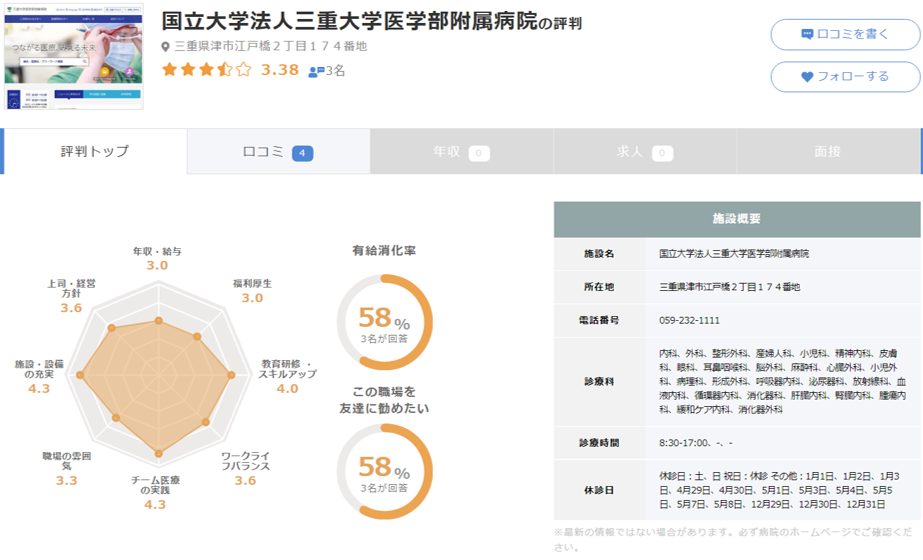Click the 施設概要 table header
923x560 pixels.
pos(737,219)
